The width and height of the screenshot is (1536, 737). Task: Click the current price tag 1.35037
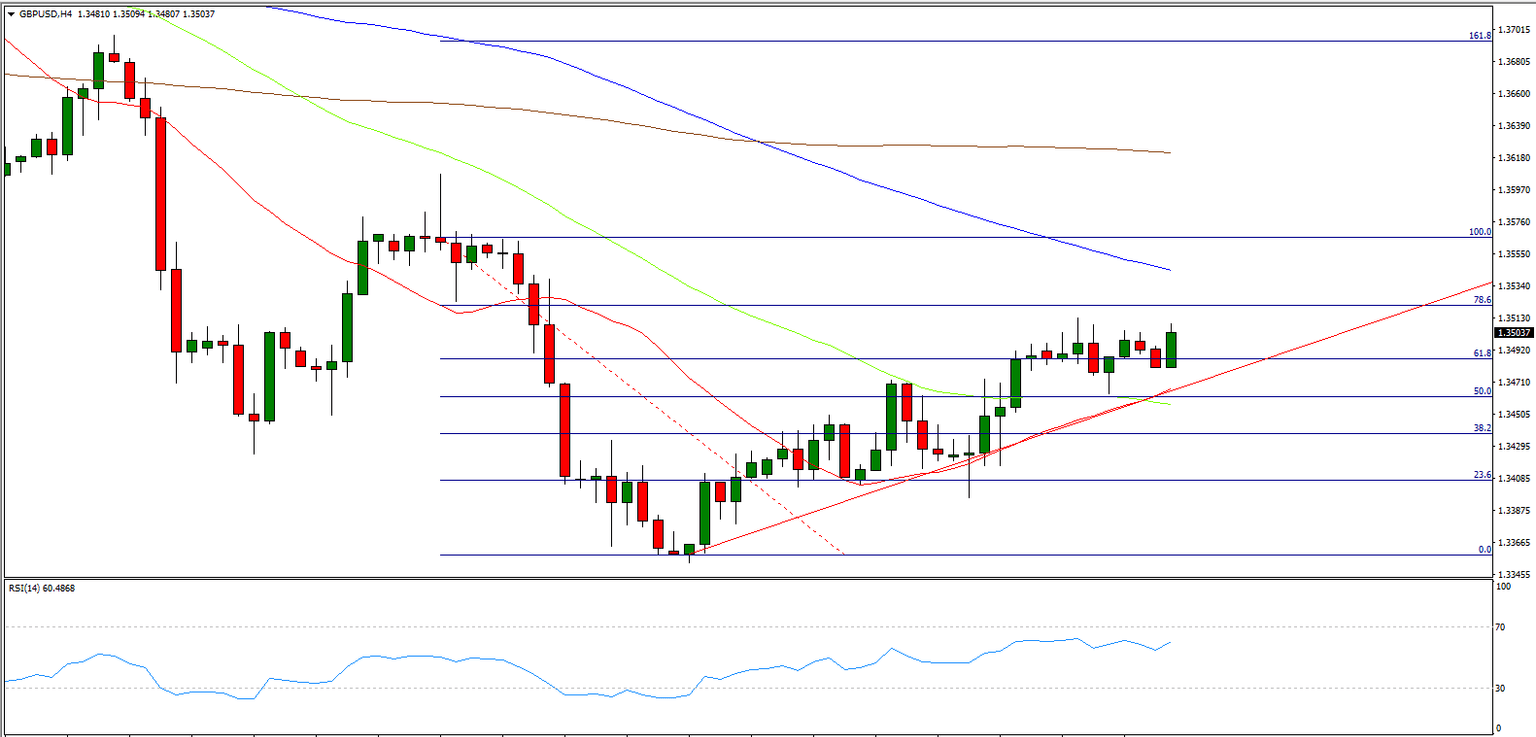pos(1514,332)
